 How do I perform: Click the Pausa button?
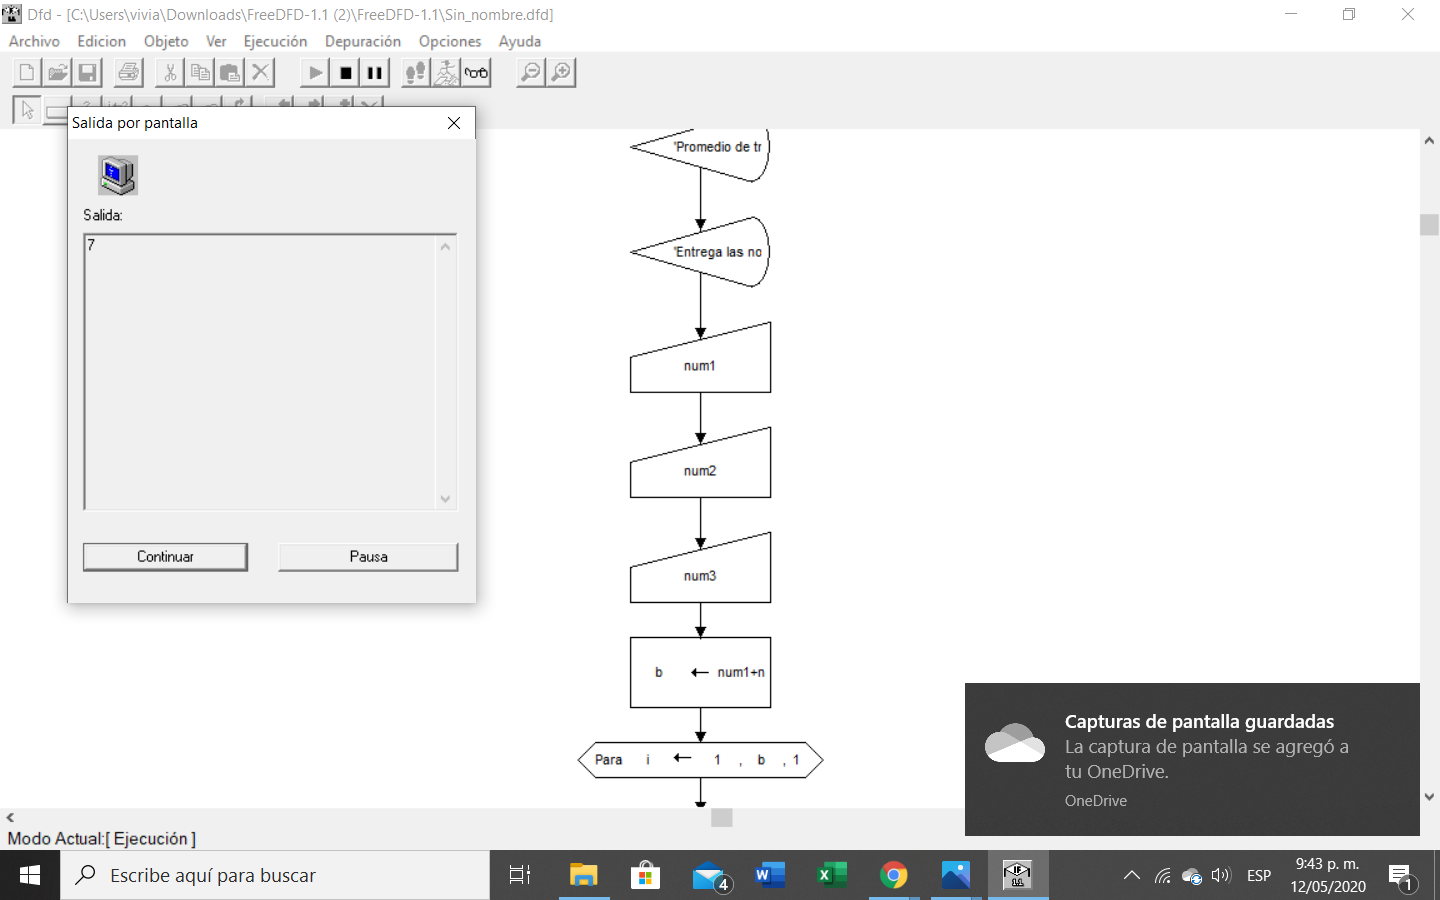pyautogui.click(x=368, y=557)
